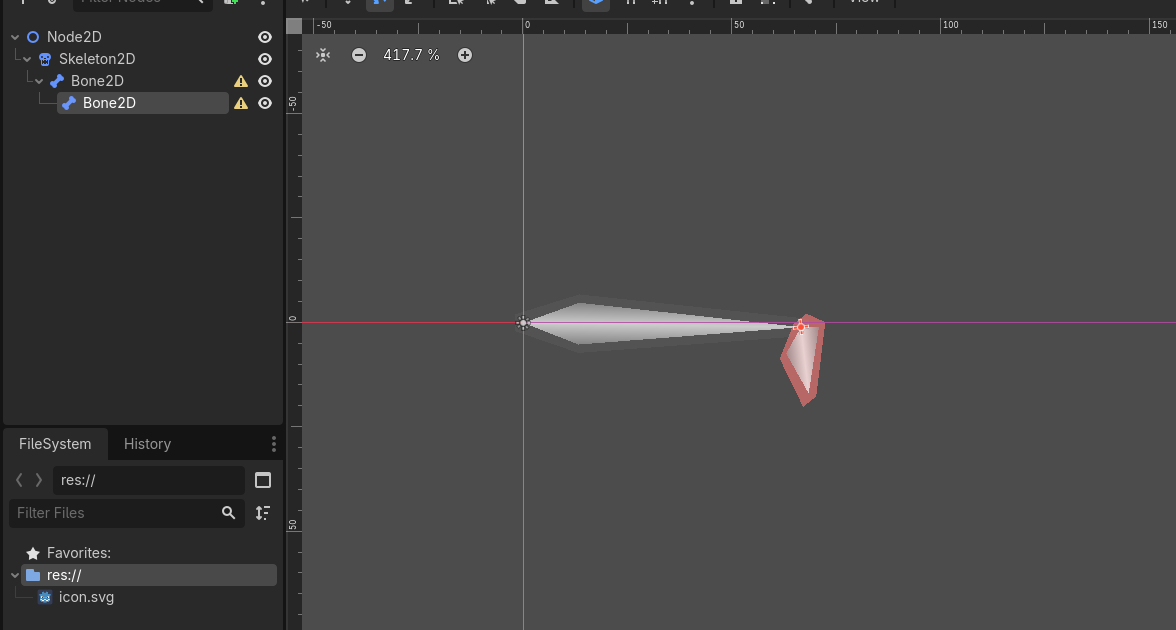The height and width of the screenshot is (630, 1176).
Task: Click the center view icon in viewport
Action: (323, 55)
